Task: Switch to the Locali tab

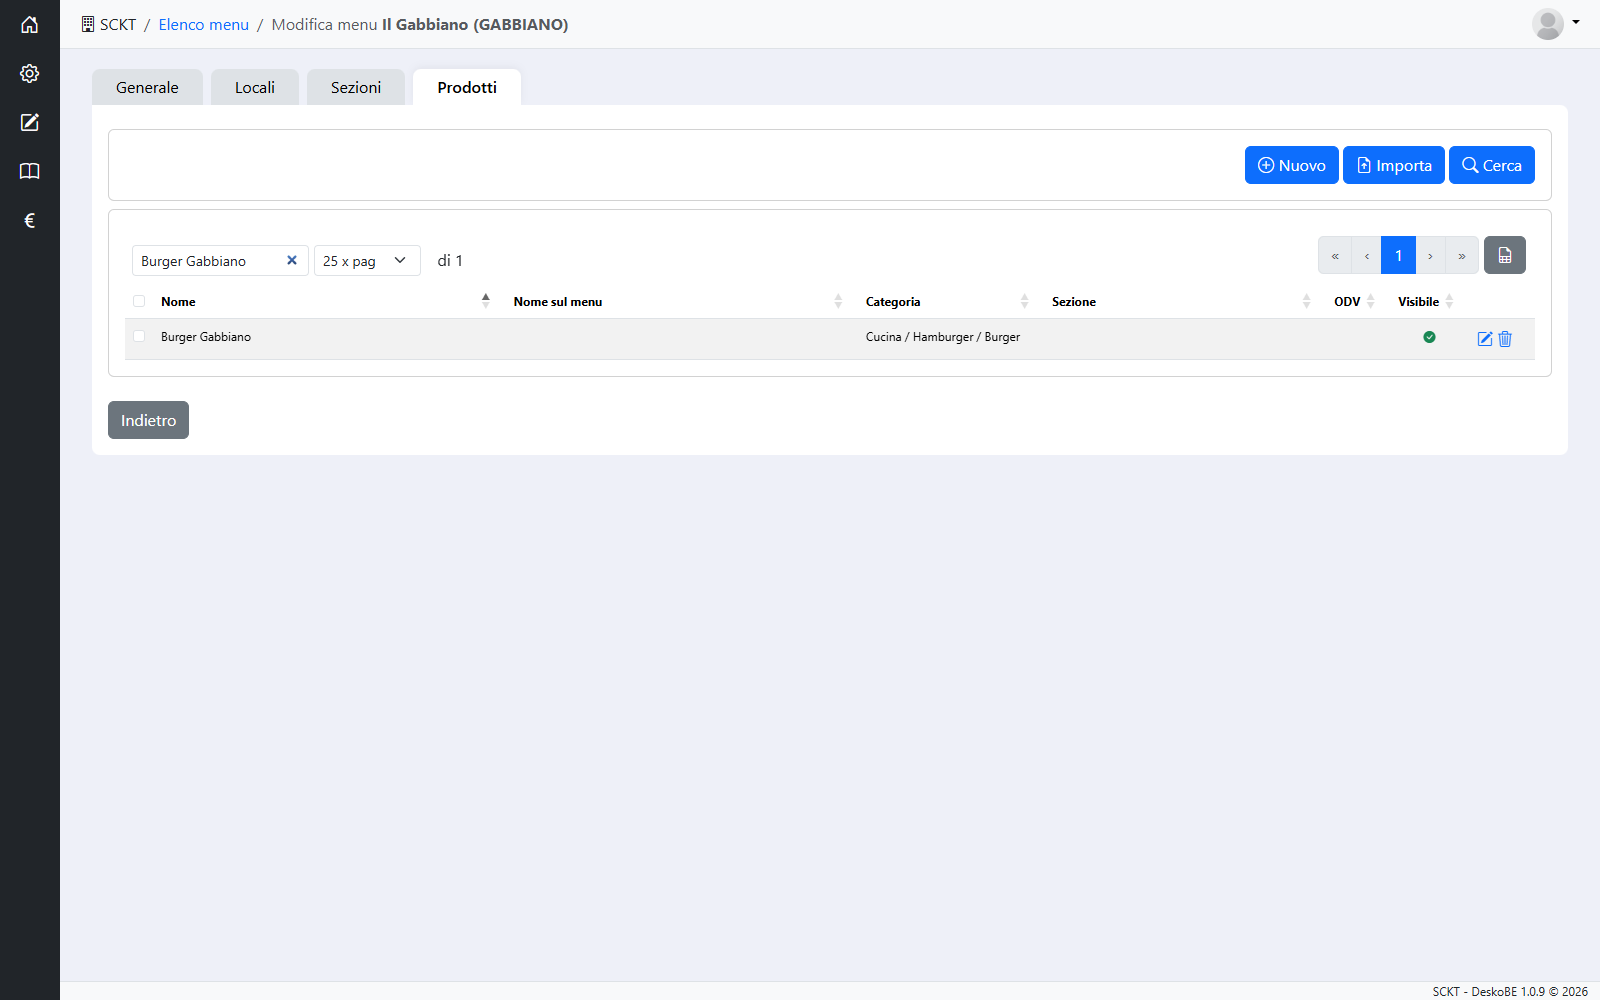Action: click(x=255, y=87)
